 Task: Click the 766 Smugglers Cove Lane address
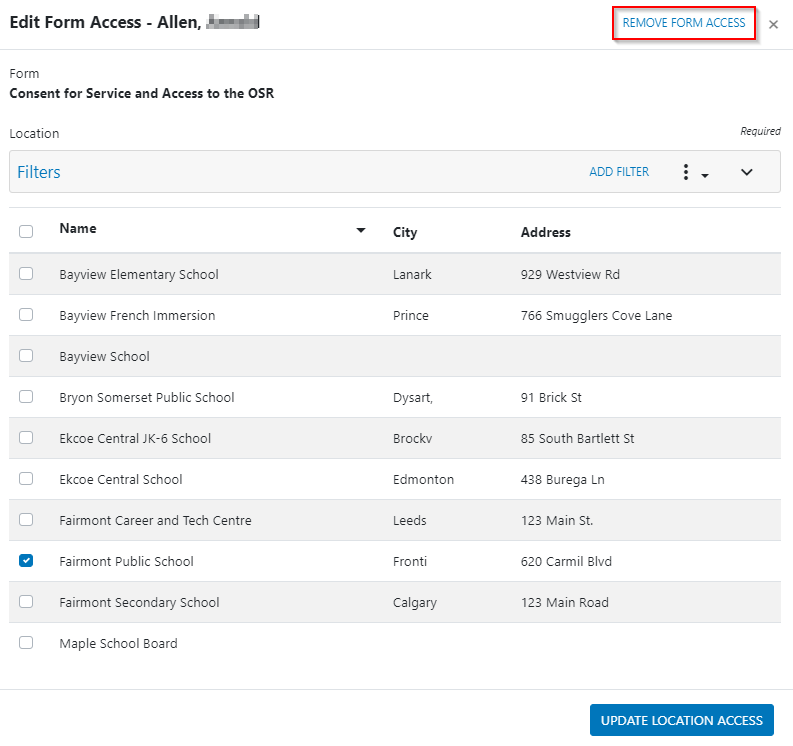[596, 316]
